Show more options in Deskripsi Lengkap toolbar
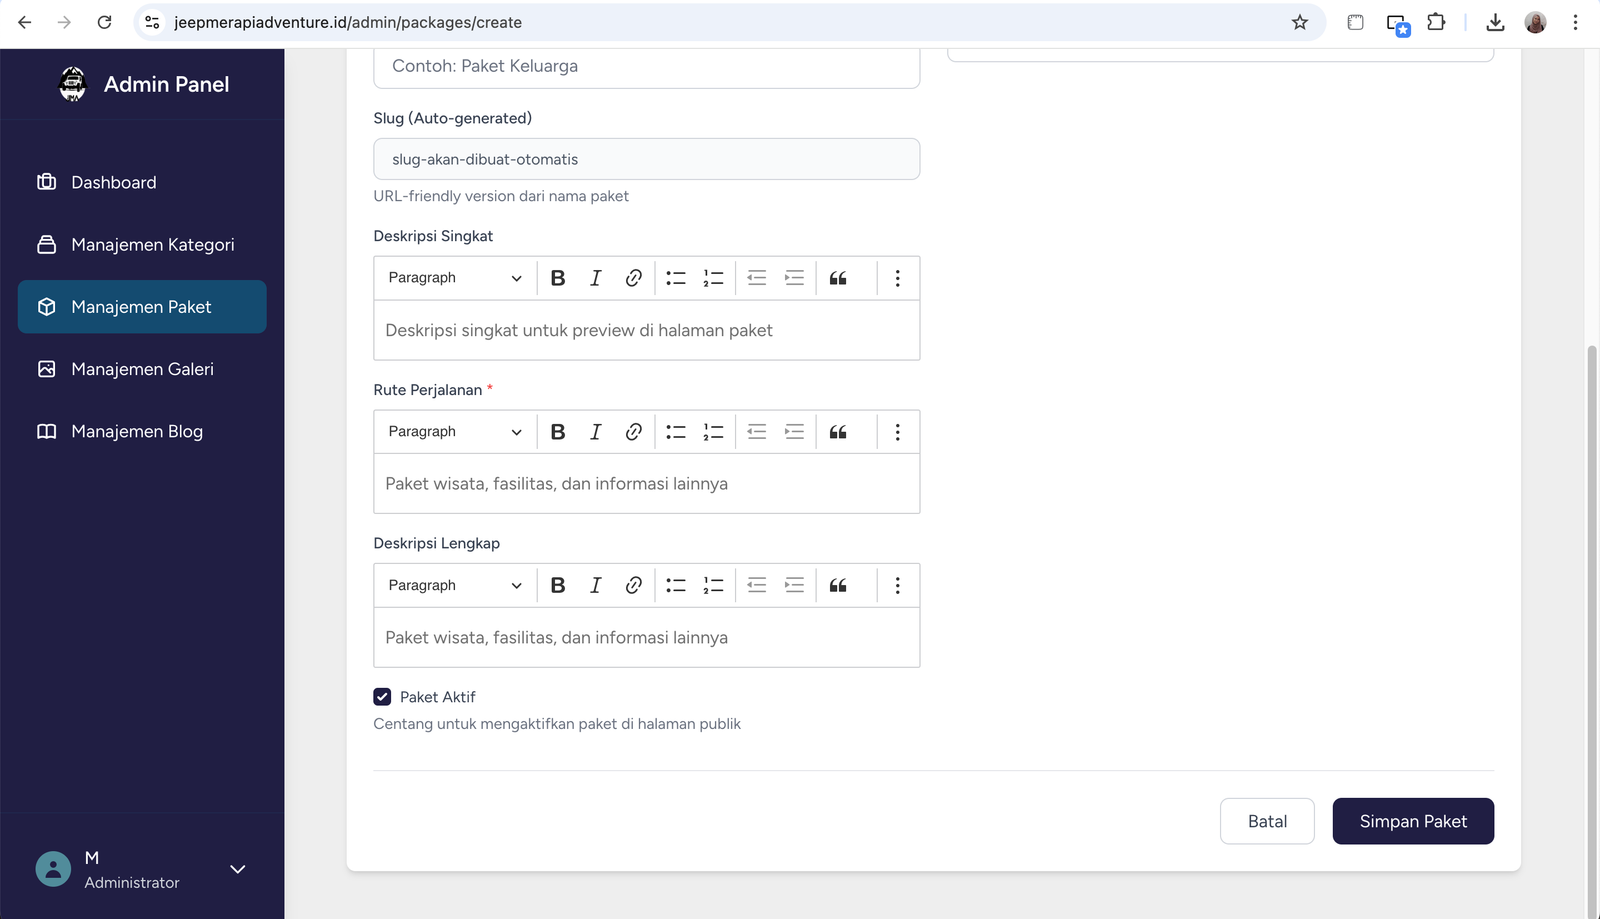 [897, 586]
